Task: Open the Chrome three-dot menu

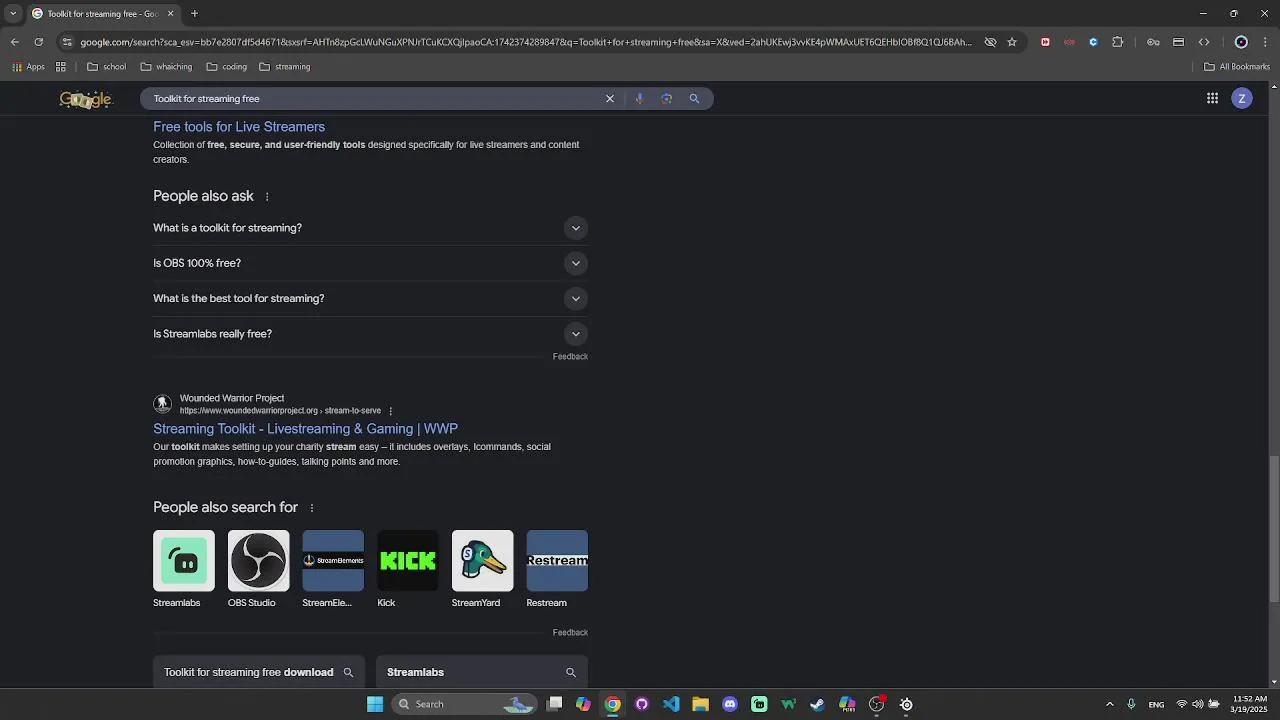Action: (x=1265, y=42)
